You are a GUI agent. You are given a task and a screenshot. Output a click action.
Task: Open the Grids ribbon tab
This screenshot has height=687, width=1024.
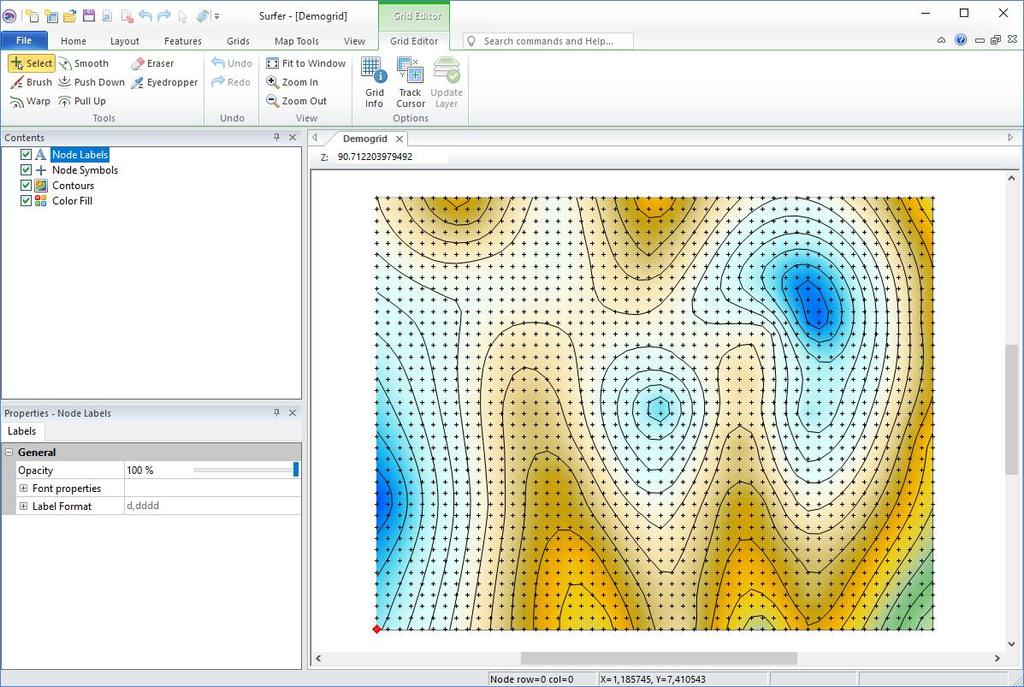tap(238, 41)
